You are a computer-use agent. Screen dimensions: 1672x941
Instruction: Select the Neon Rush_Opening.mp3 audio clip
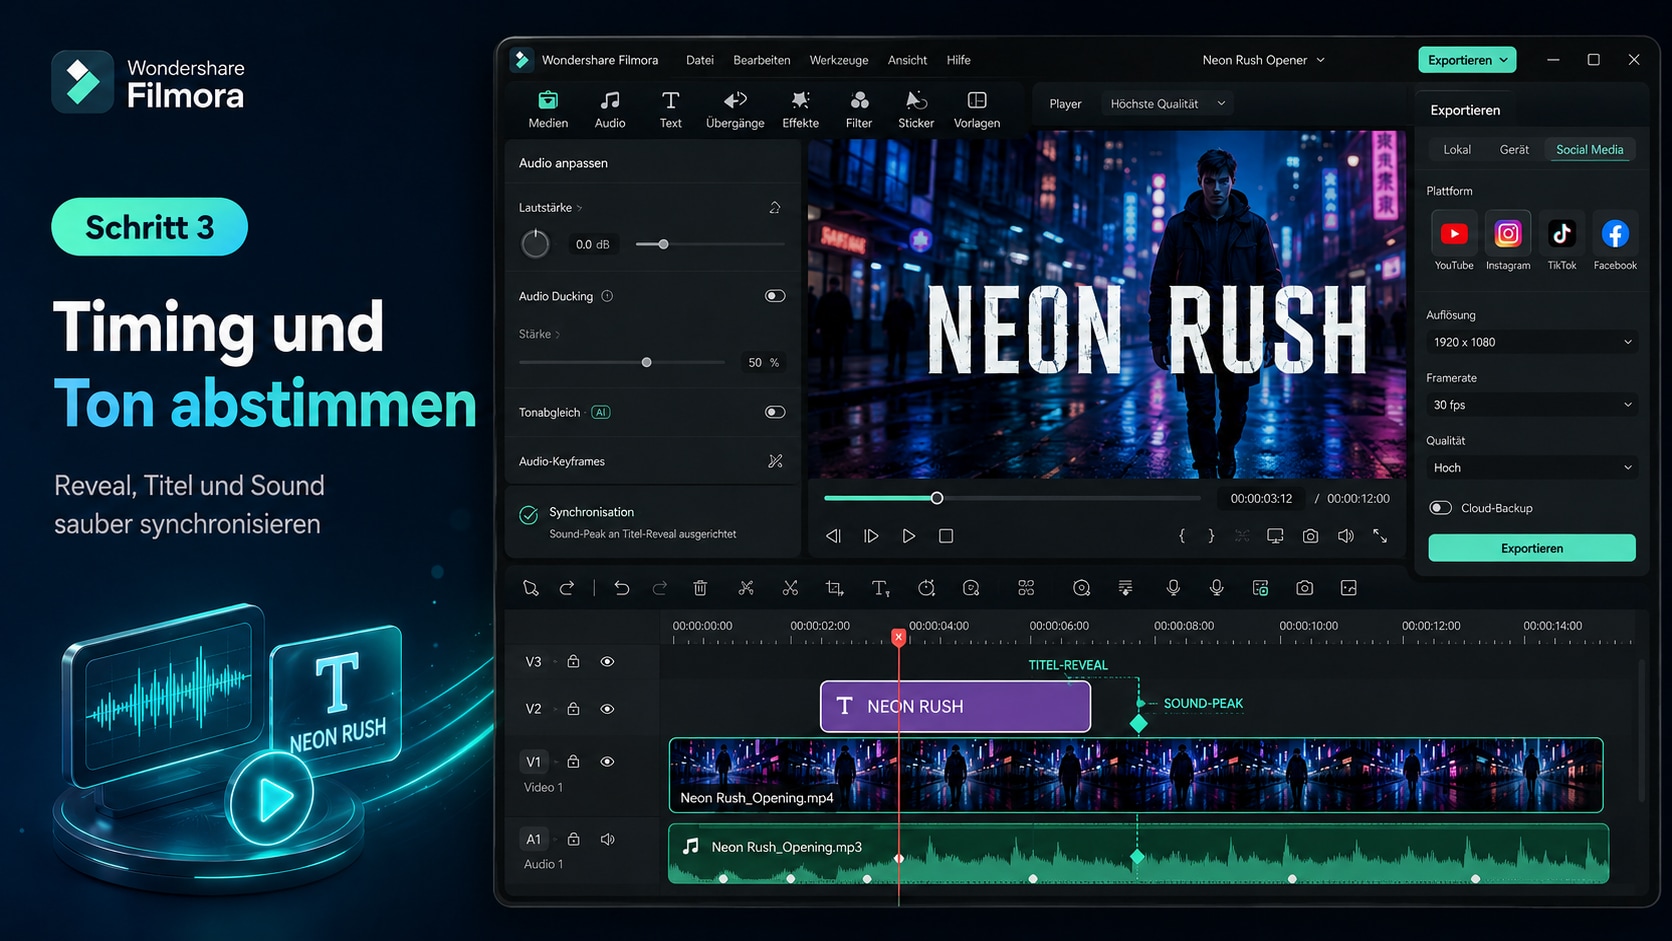click(x=1138, y=853)
